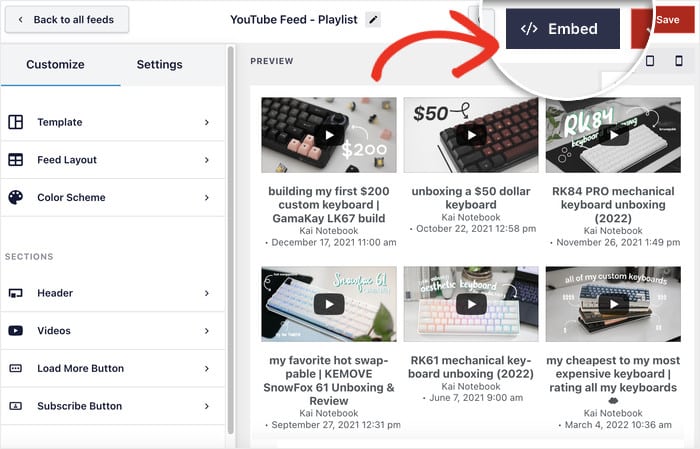Play the all my custom keyboards video

point(613,304)
